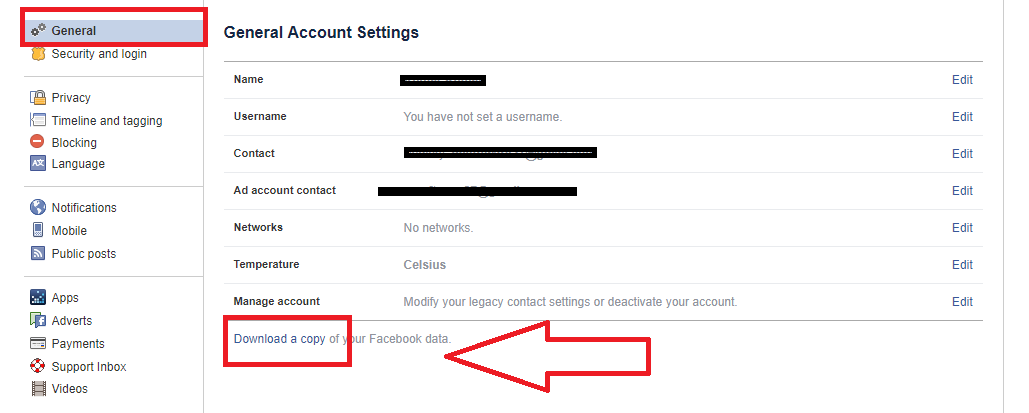
Task: Open the Apps settings section
Action: 65,298
